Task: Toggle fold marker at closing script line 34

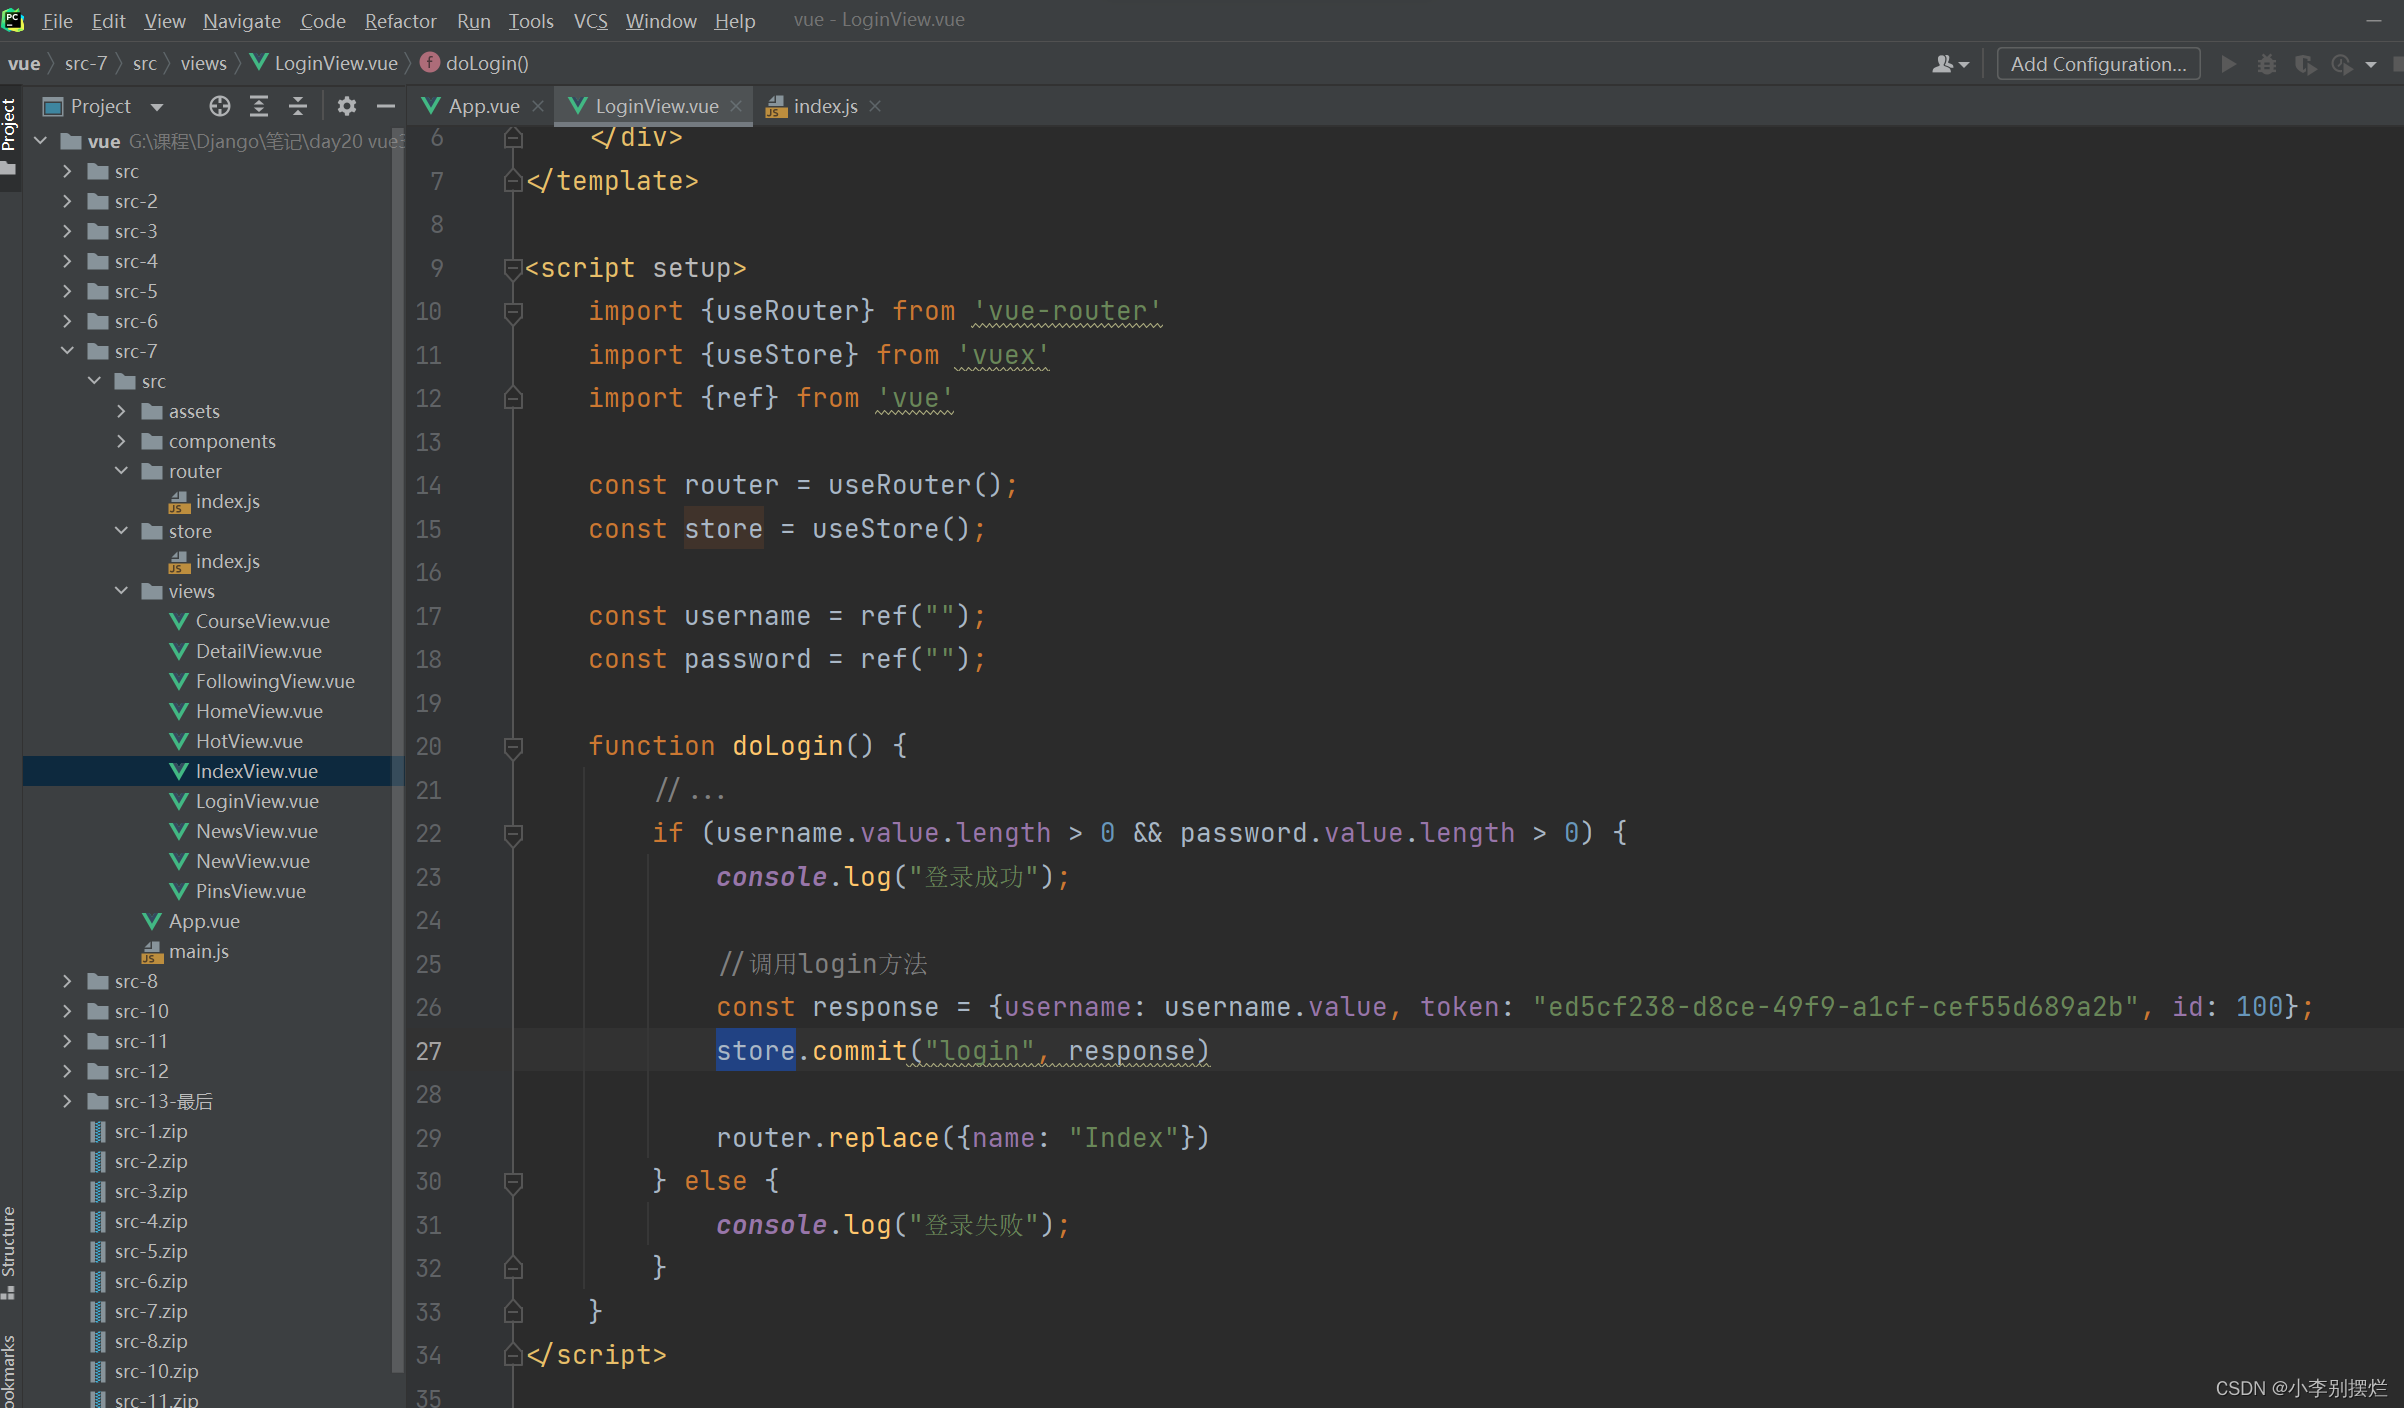Action: [x=513, y=1355]
